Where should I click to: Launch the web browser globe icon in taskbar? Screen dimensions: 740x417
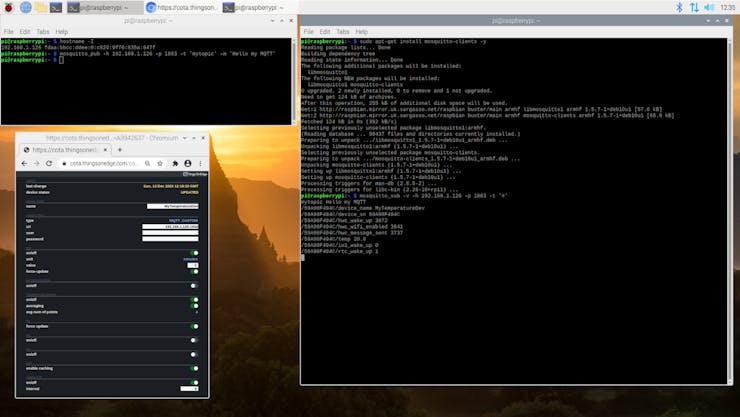(26, 7)
